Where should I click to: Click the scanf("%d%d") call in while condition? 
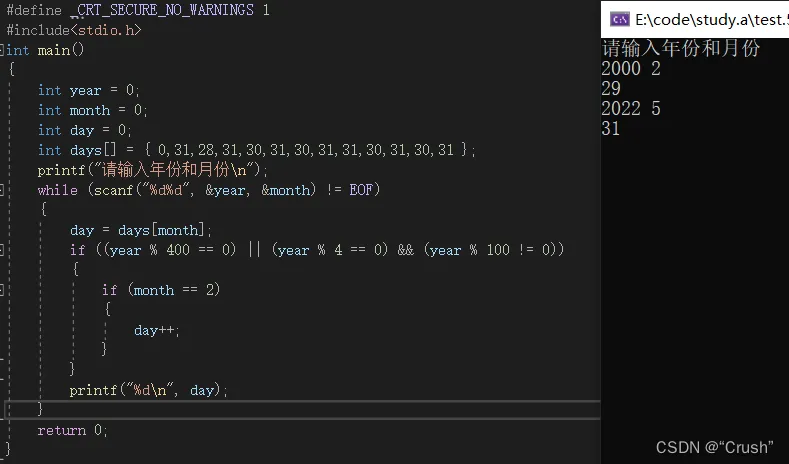click(x=205, y=190)
